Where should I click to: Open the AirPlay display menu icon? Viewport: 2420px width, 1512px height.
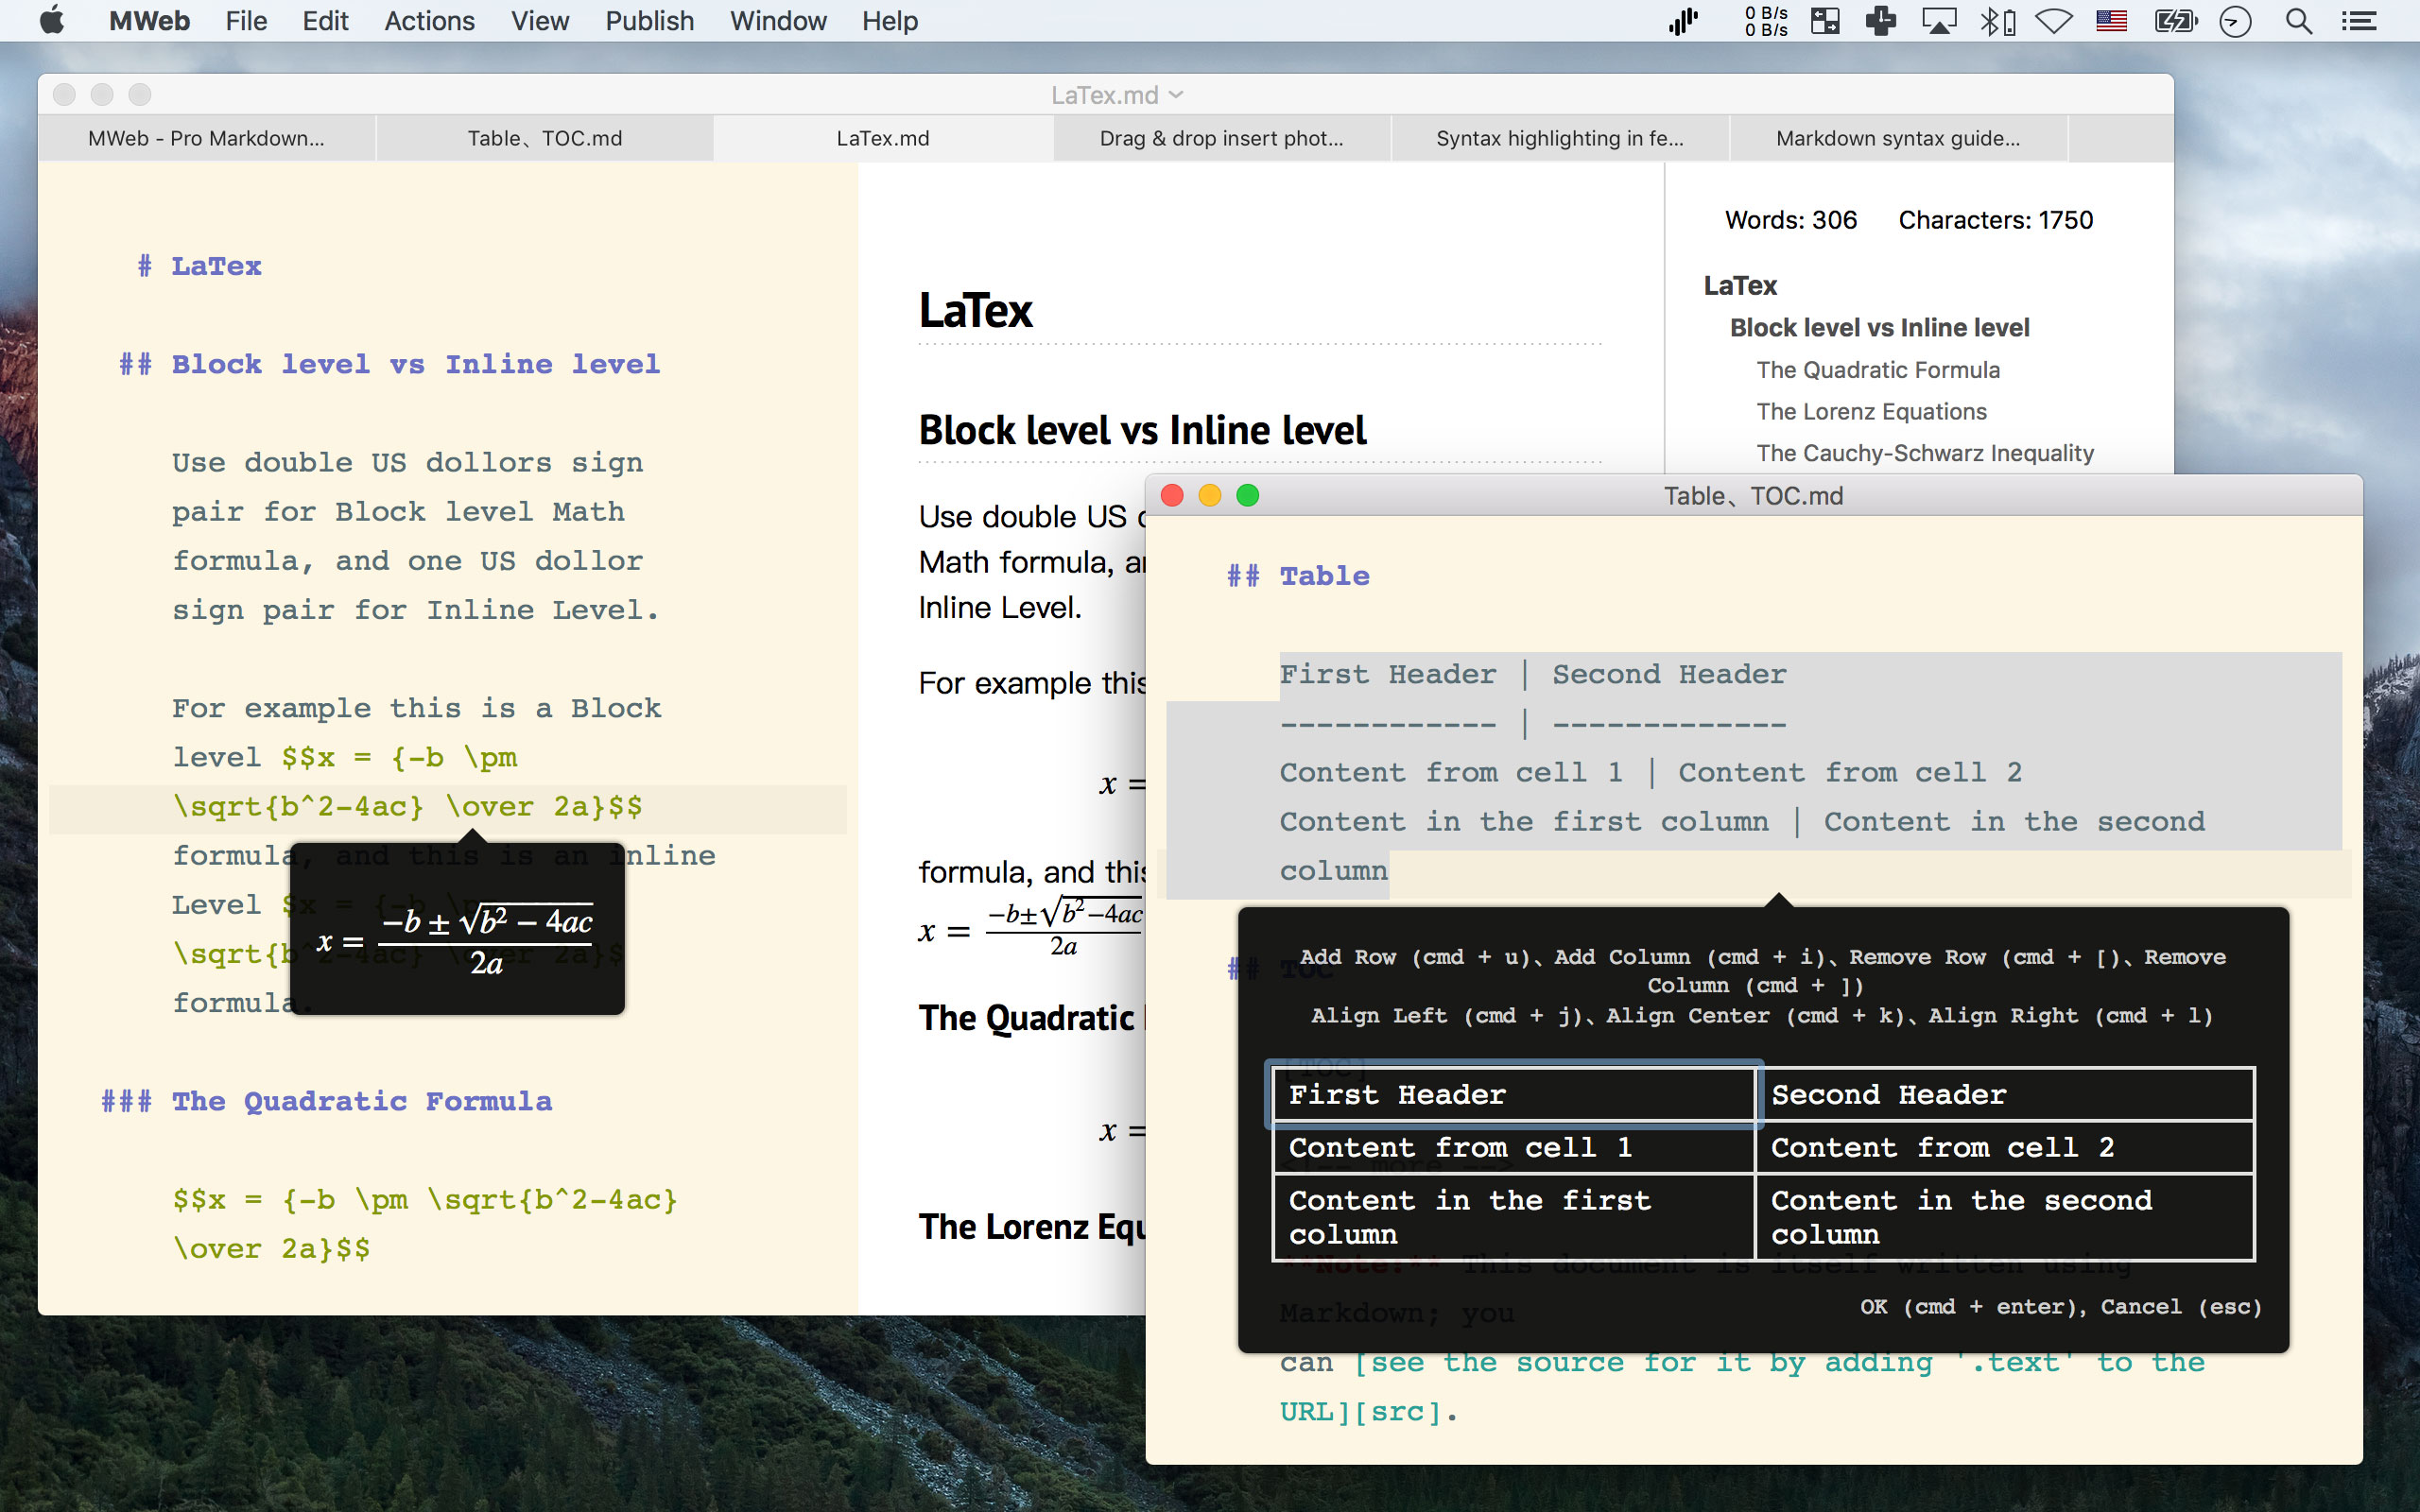[1939, 21]
